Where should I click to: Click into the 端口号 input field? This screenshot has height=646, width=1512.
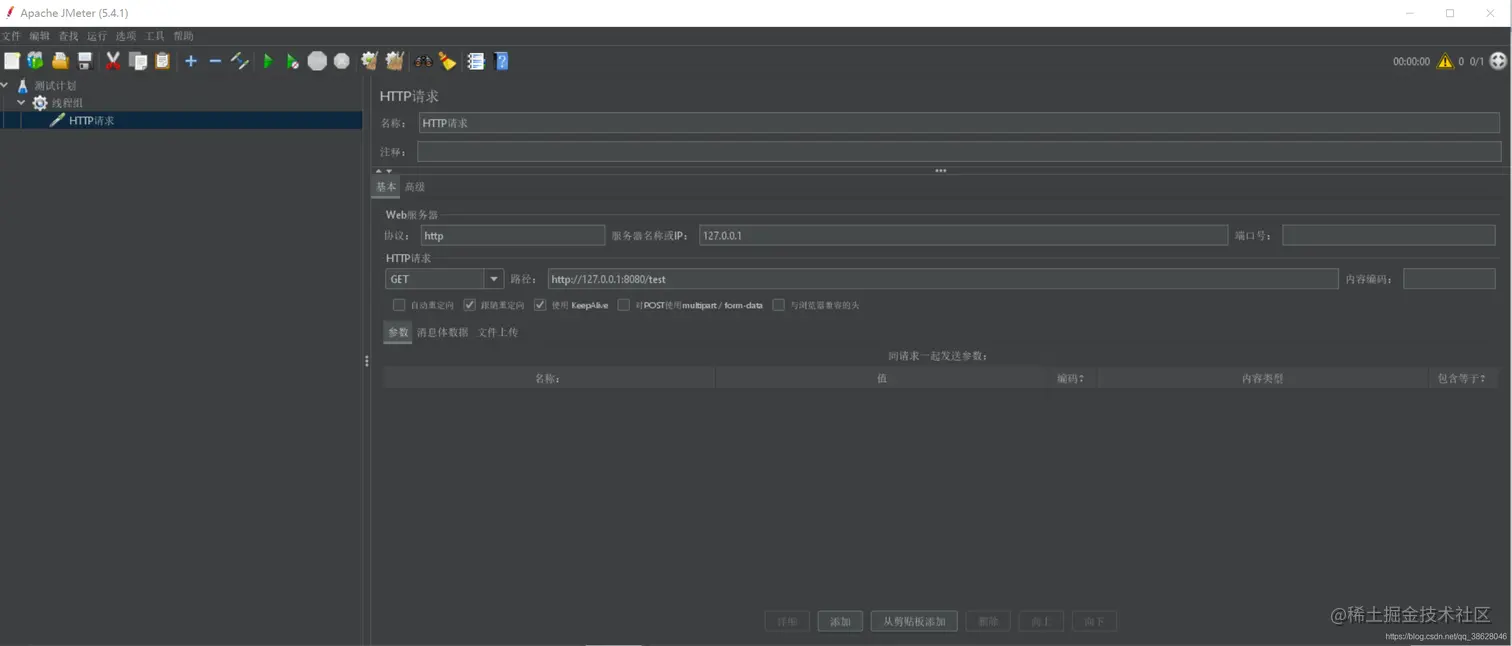(1389, 236)
